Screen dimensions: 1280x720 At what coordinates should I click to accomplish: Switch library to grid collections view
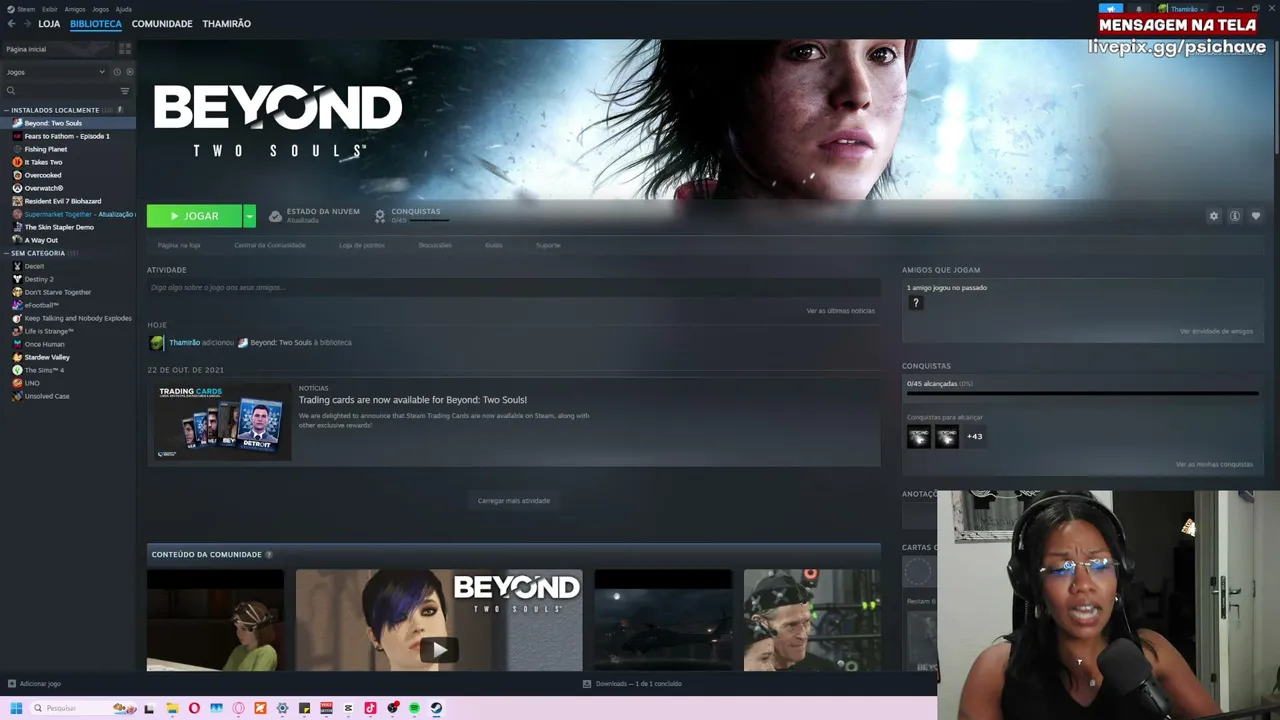(x=125, y=48)
